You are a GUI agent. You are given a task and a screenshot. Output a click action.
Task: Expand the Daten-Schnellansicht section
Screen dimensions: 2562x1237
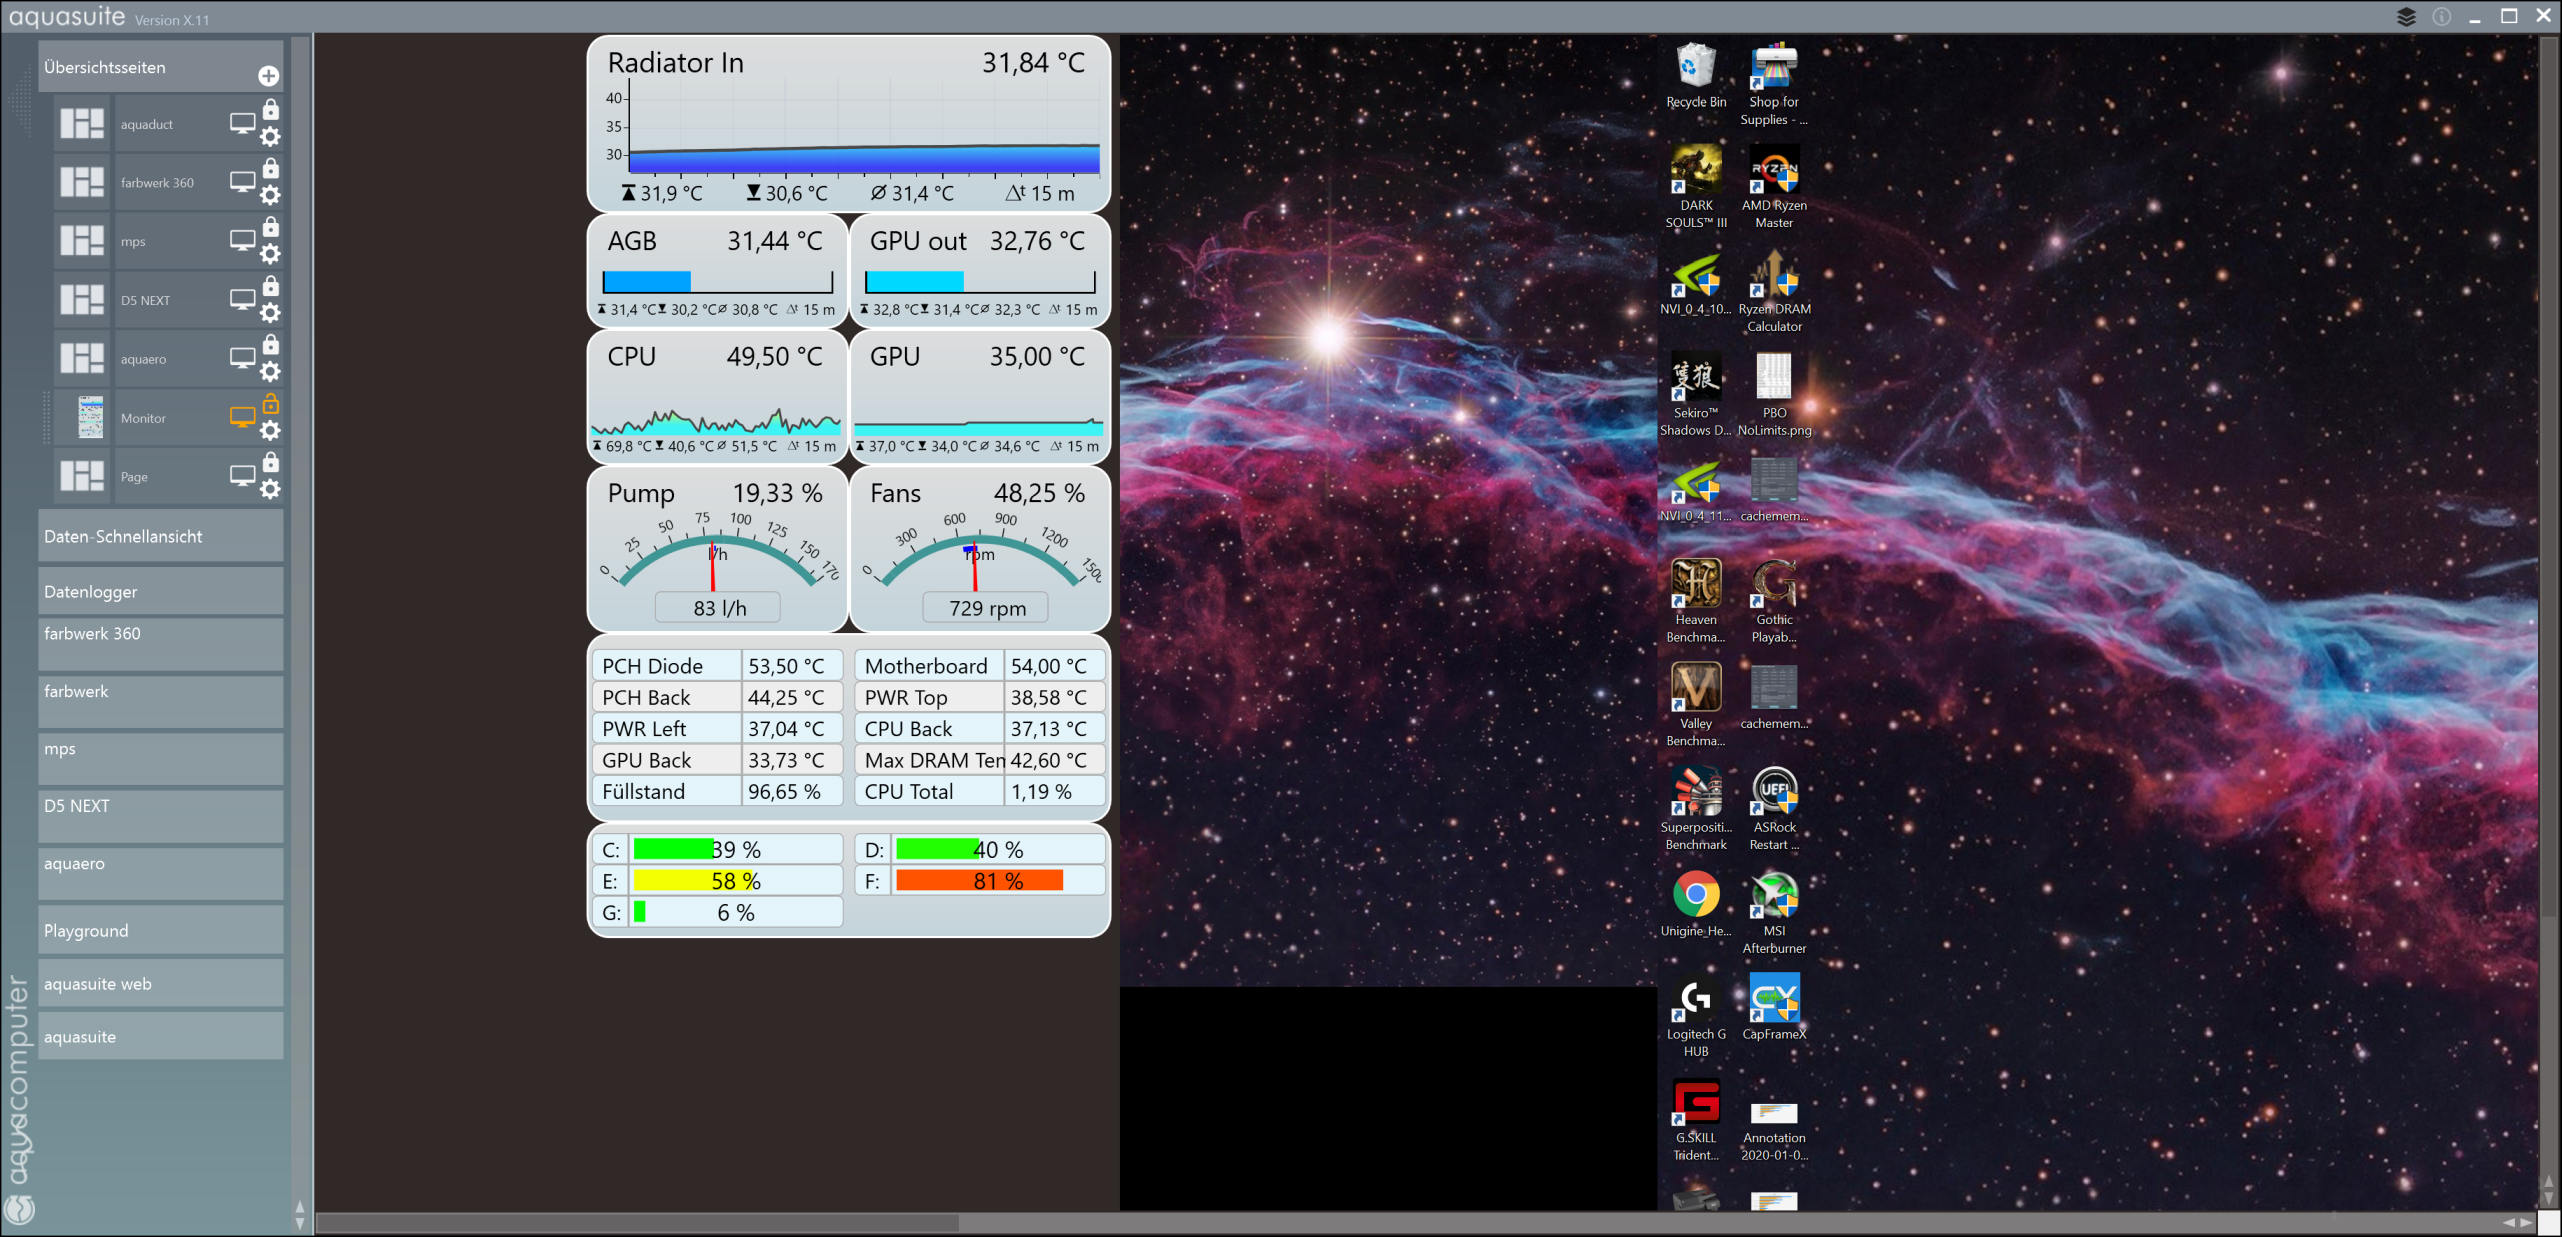click(x=160, y=536)
